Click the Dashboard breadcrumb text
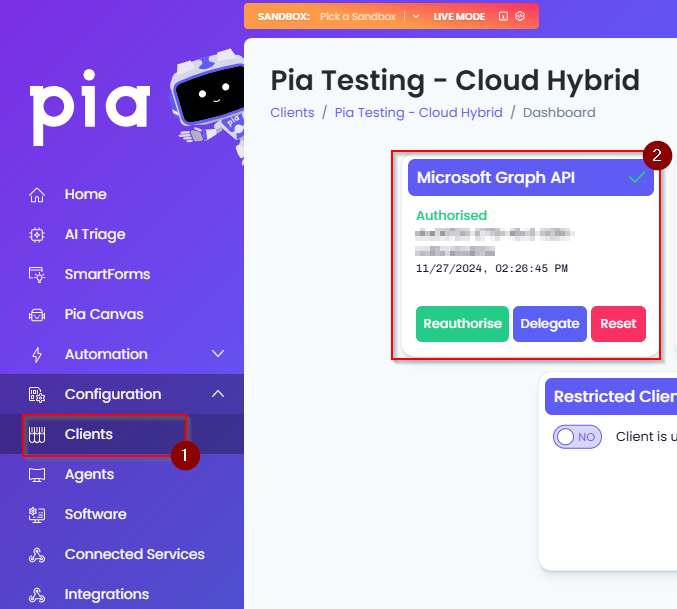677x609 pixels. pyautogui.click(x=559, y=113)
